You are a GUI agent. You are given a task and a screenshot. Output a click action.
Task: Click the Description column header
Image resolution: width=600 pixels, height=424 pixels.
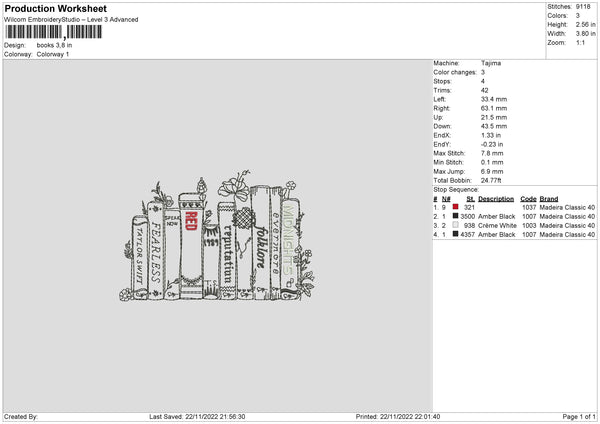click(496, 198)
